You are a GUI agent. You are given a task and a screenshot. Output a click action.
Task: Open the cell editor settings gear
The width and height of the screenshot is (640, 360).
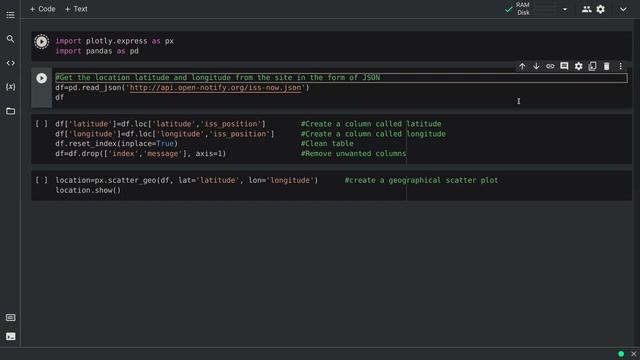pyautogui.click(x=578, y=66)
